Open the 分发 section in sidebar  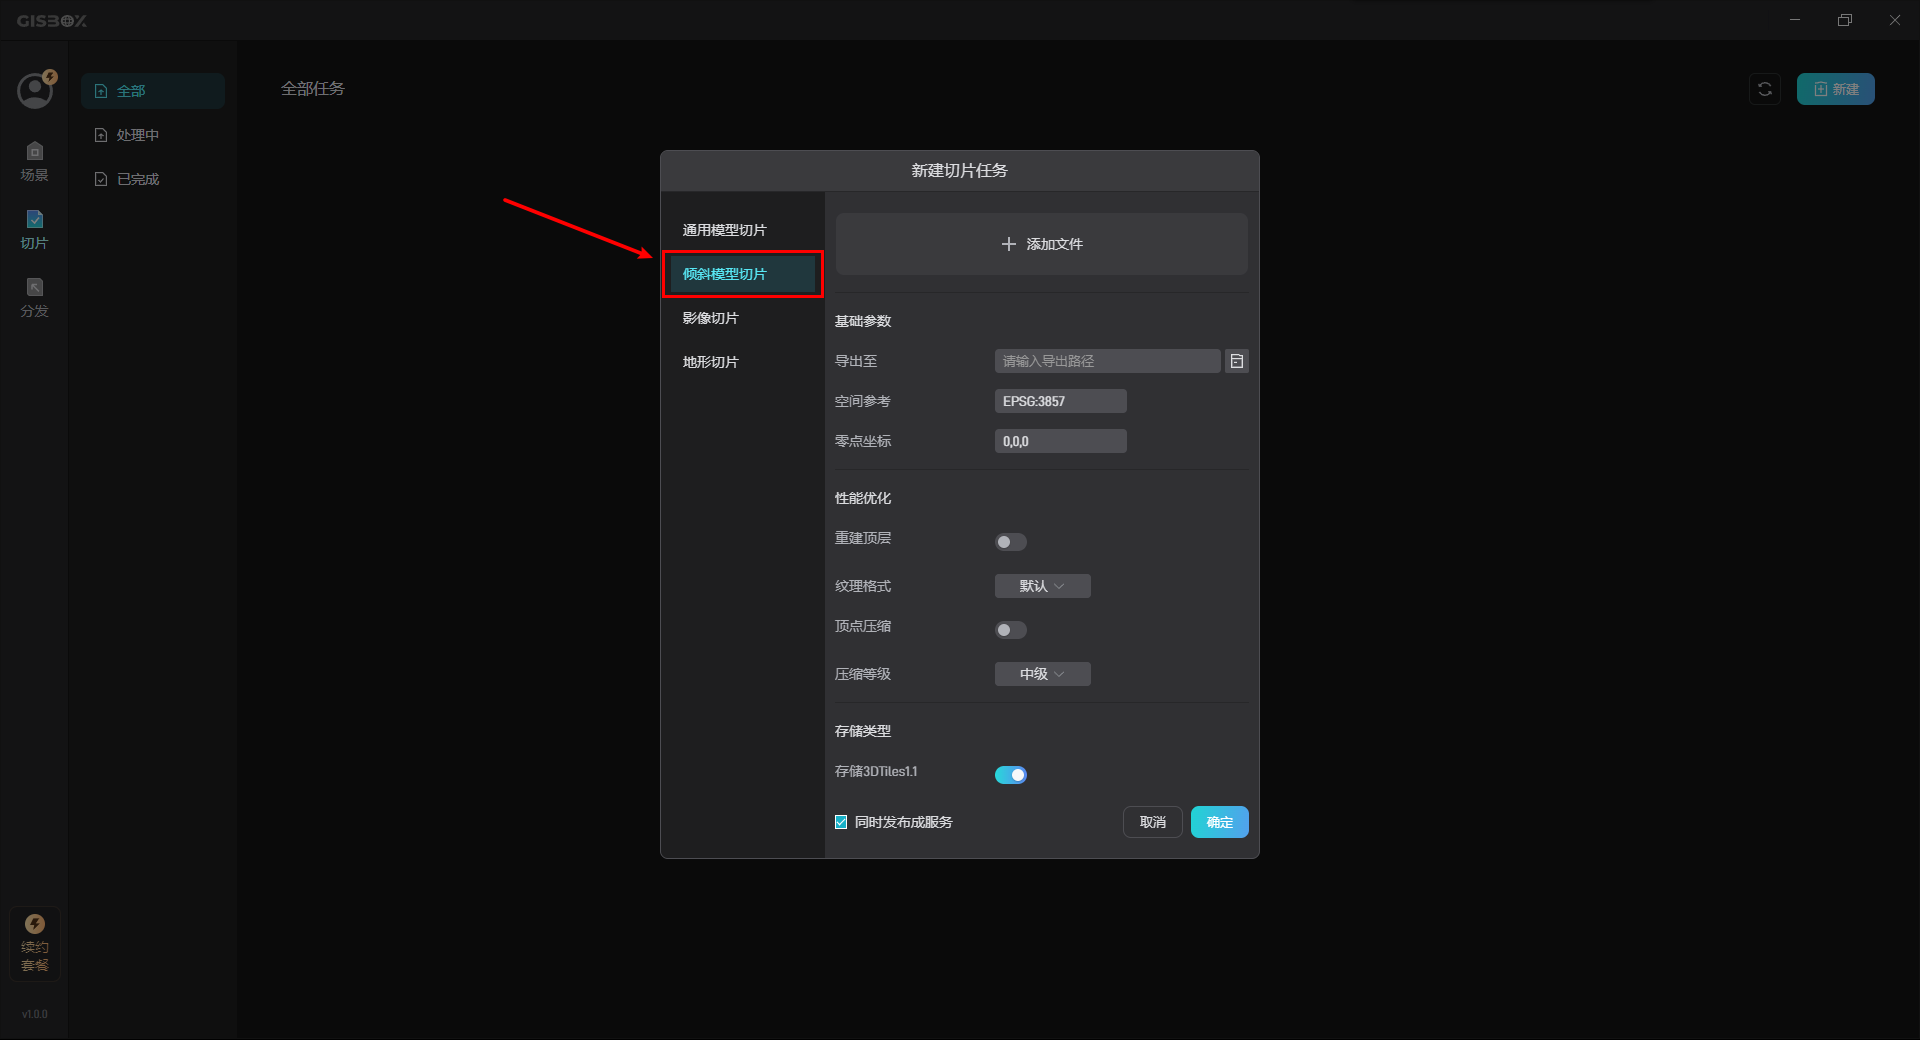coord(34,298)
